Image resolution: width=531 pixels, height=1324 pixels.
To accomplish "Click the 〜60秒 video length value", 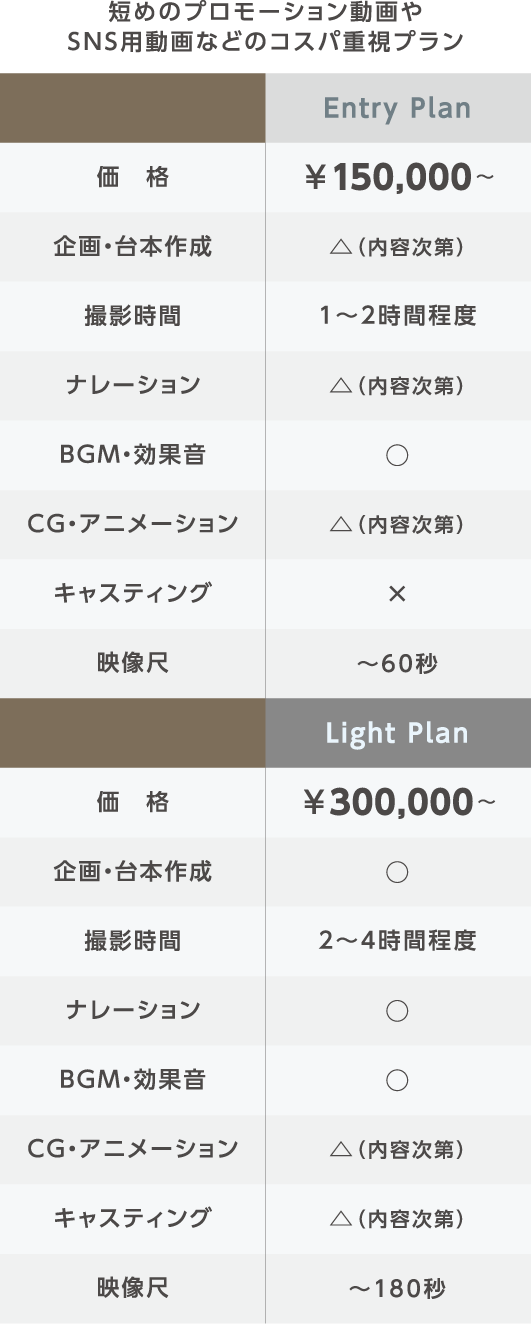I will (397, 663).
